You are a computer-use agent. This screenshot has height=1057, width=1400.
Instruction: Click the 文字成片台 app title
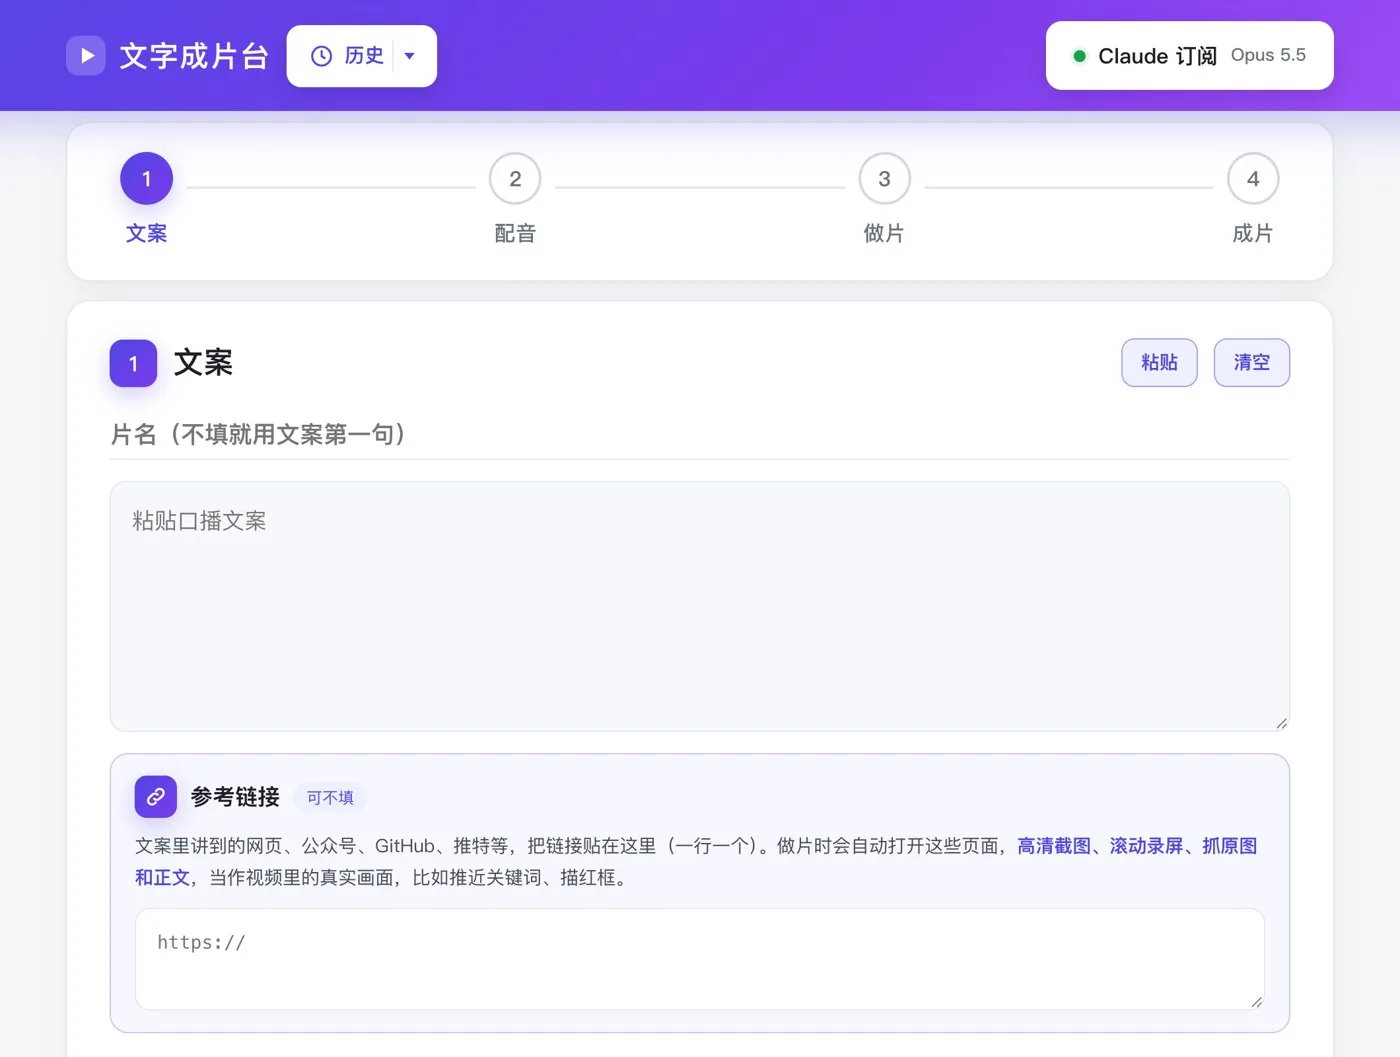tap(194, 56)
